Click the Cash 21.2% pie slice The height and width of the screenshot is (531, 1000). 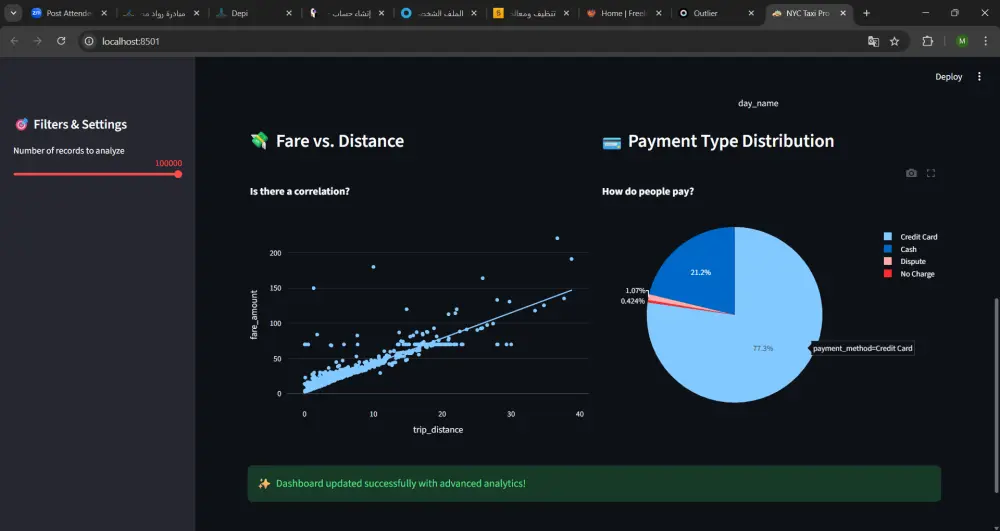695,271
